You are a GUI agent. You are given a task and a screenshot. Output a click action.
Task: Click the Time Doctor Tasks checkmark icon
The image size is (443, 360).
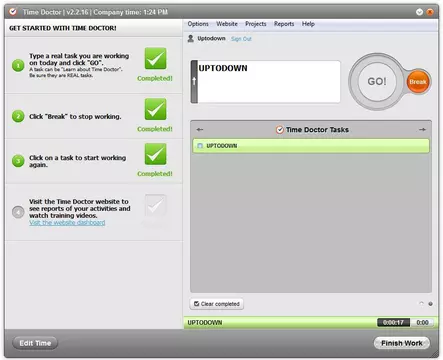pyautogui.click(x=280, y=130)
